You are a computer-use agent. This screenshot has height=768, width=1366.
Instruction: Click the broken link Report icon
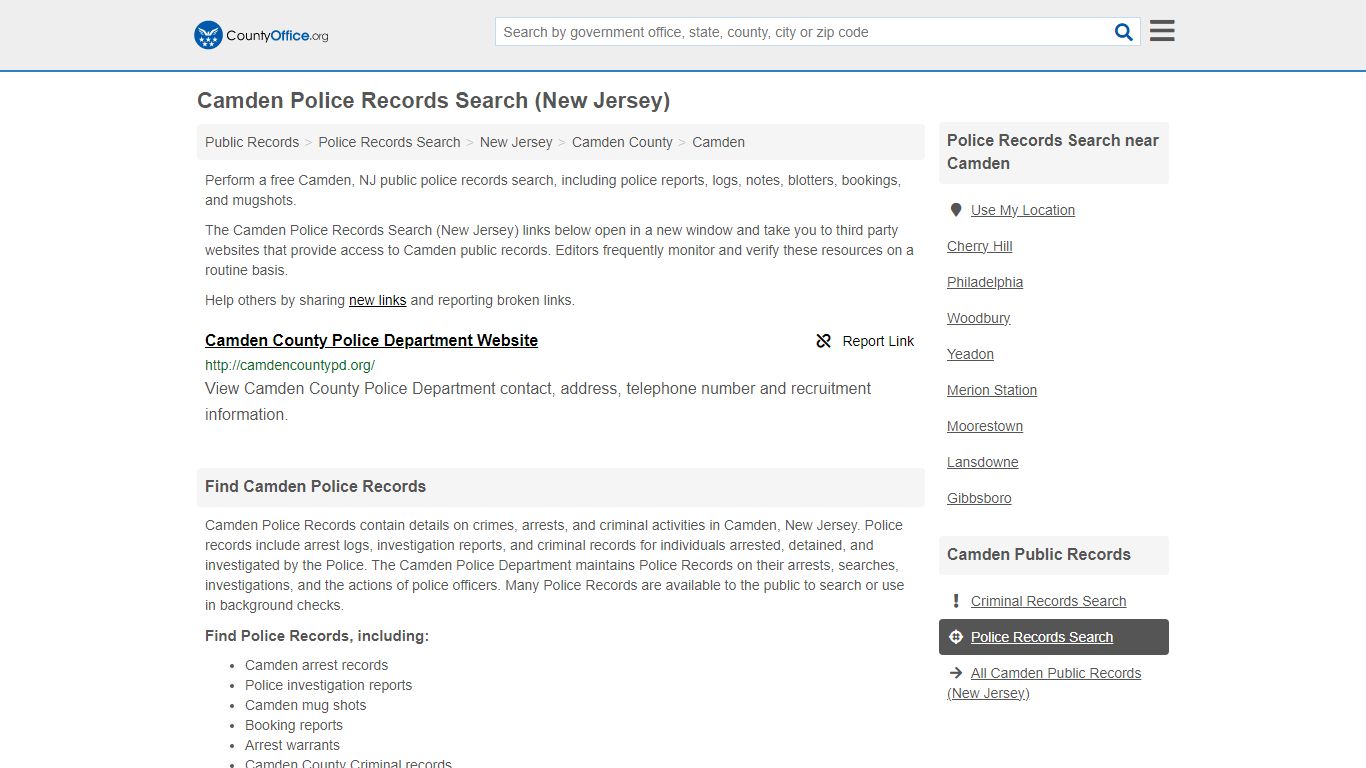824,341
